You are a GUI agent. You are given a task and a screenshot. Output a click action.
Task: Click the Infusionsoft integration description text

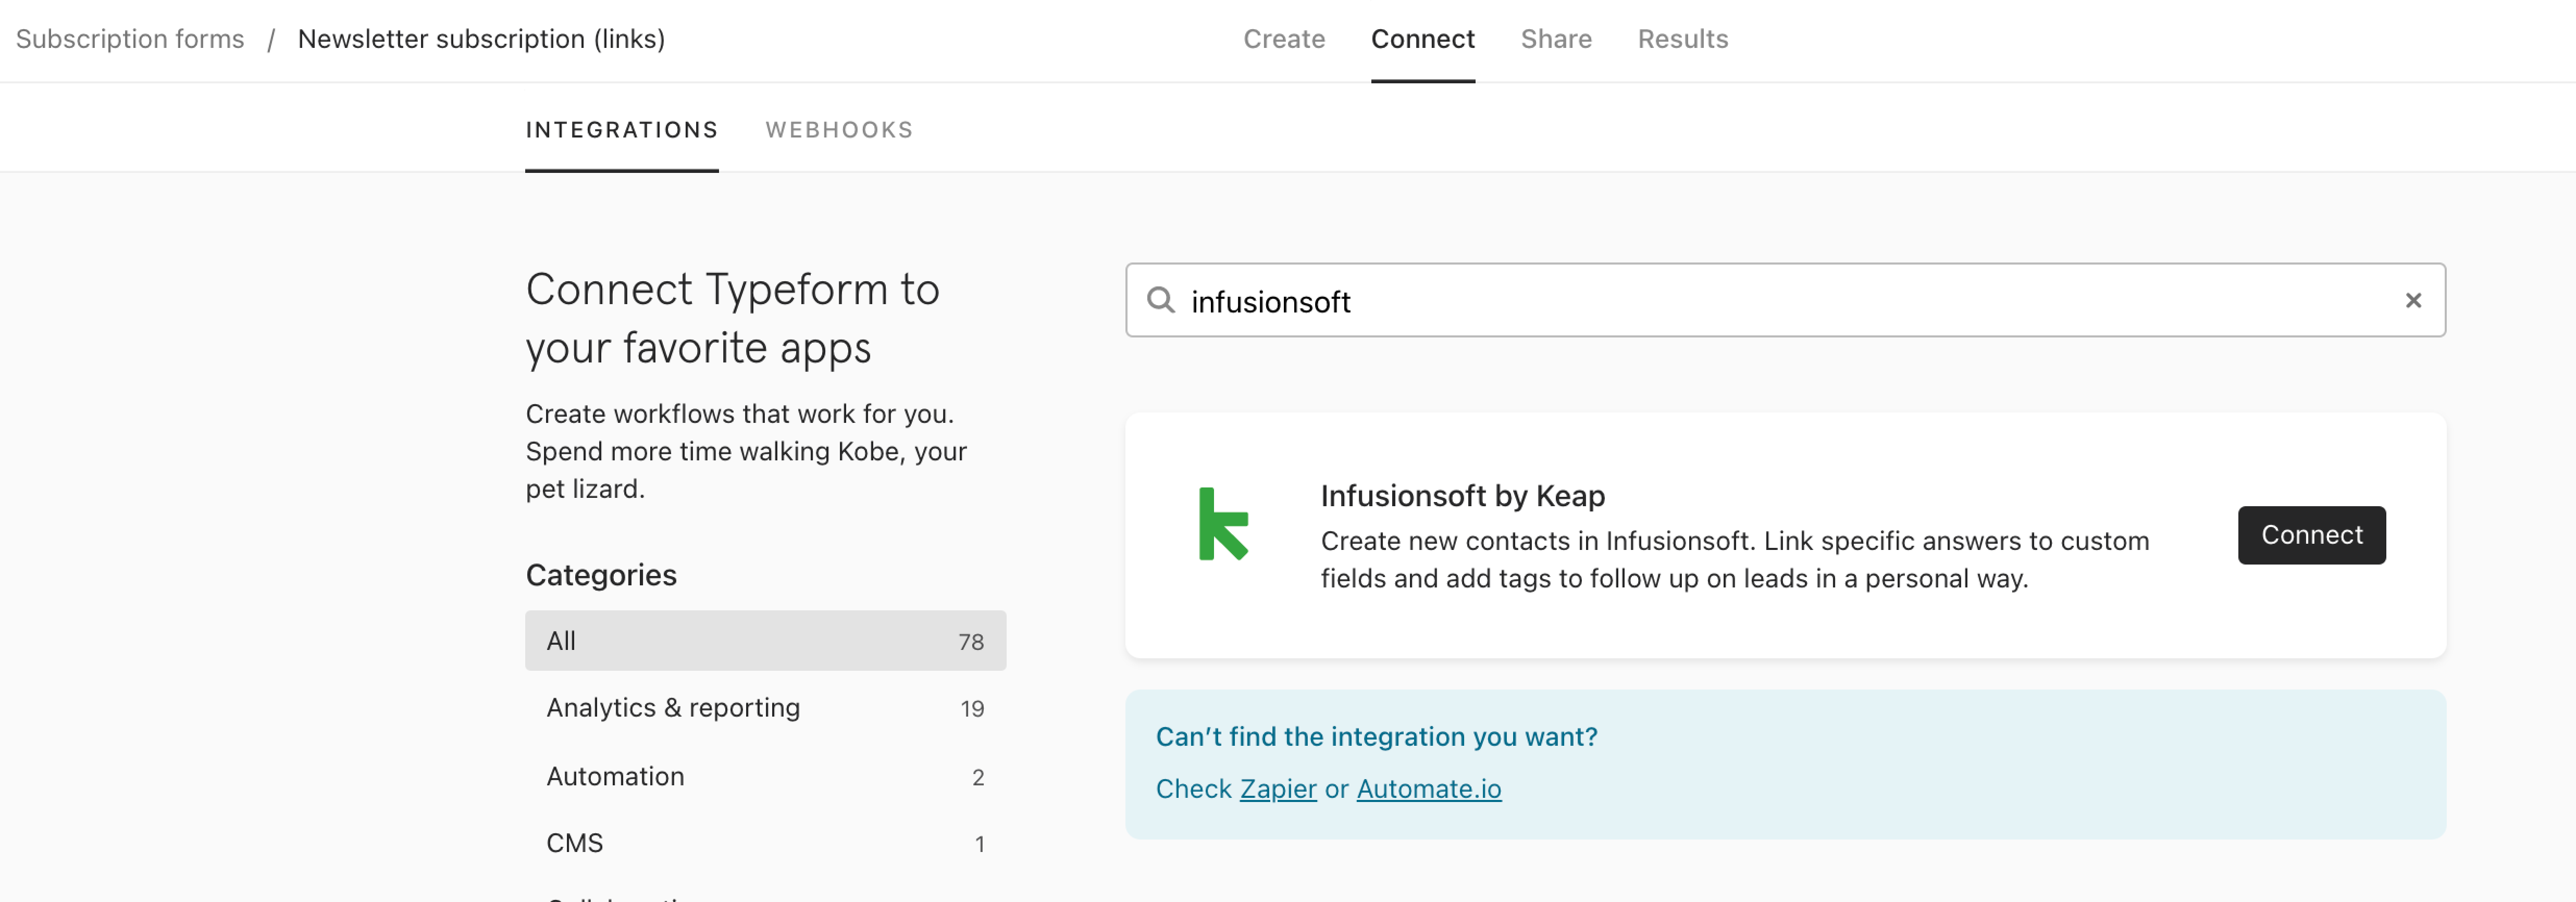(1734, 560)
